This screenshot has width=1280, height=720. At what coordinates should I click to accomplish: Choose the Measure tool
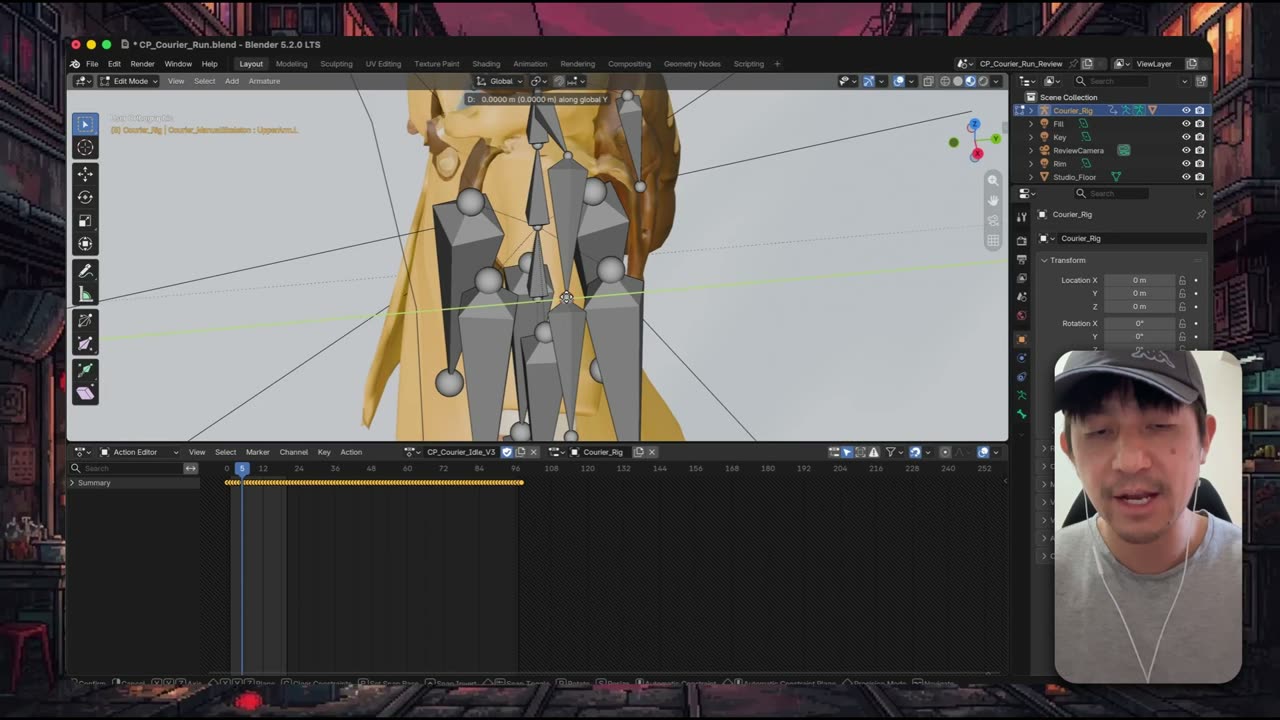pos(85,294)
